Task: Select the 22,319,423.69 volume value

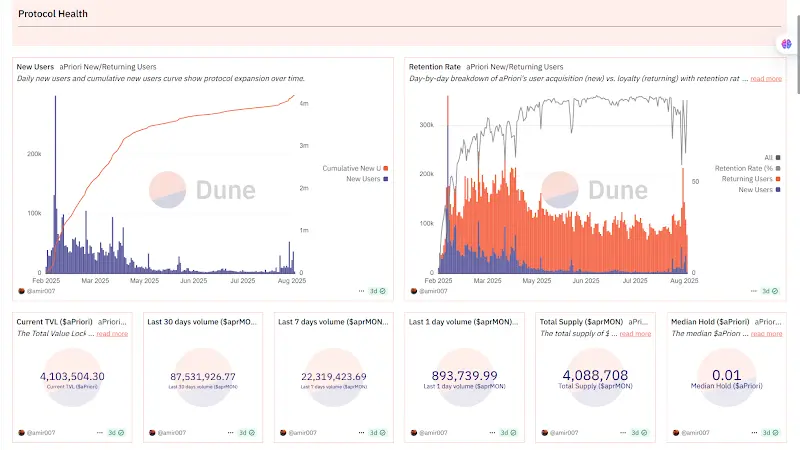Action: (x=334, y=377)
